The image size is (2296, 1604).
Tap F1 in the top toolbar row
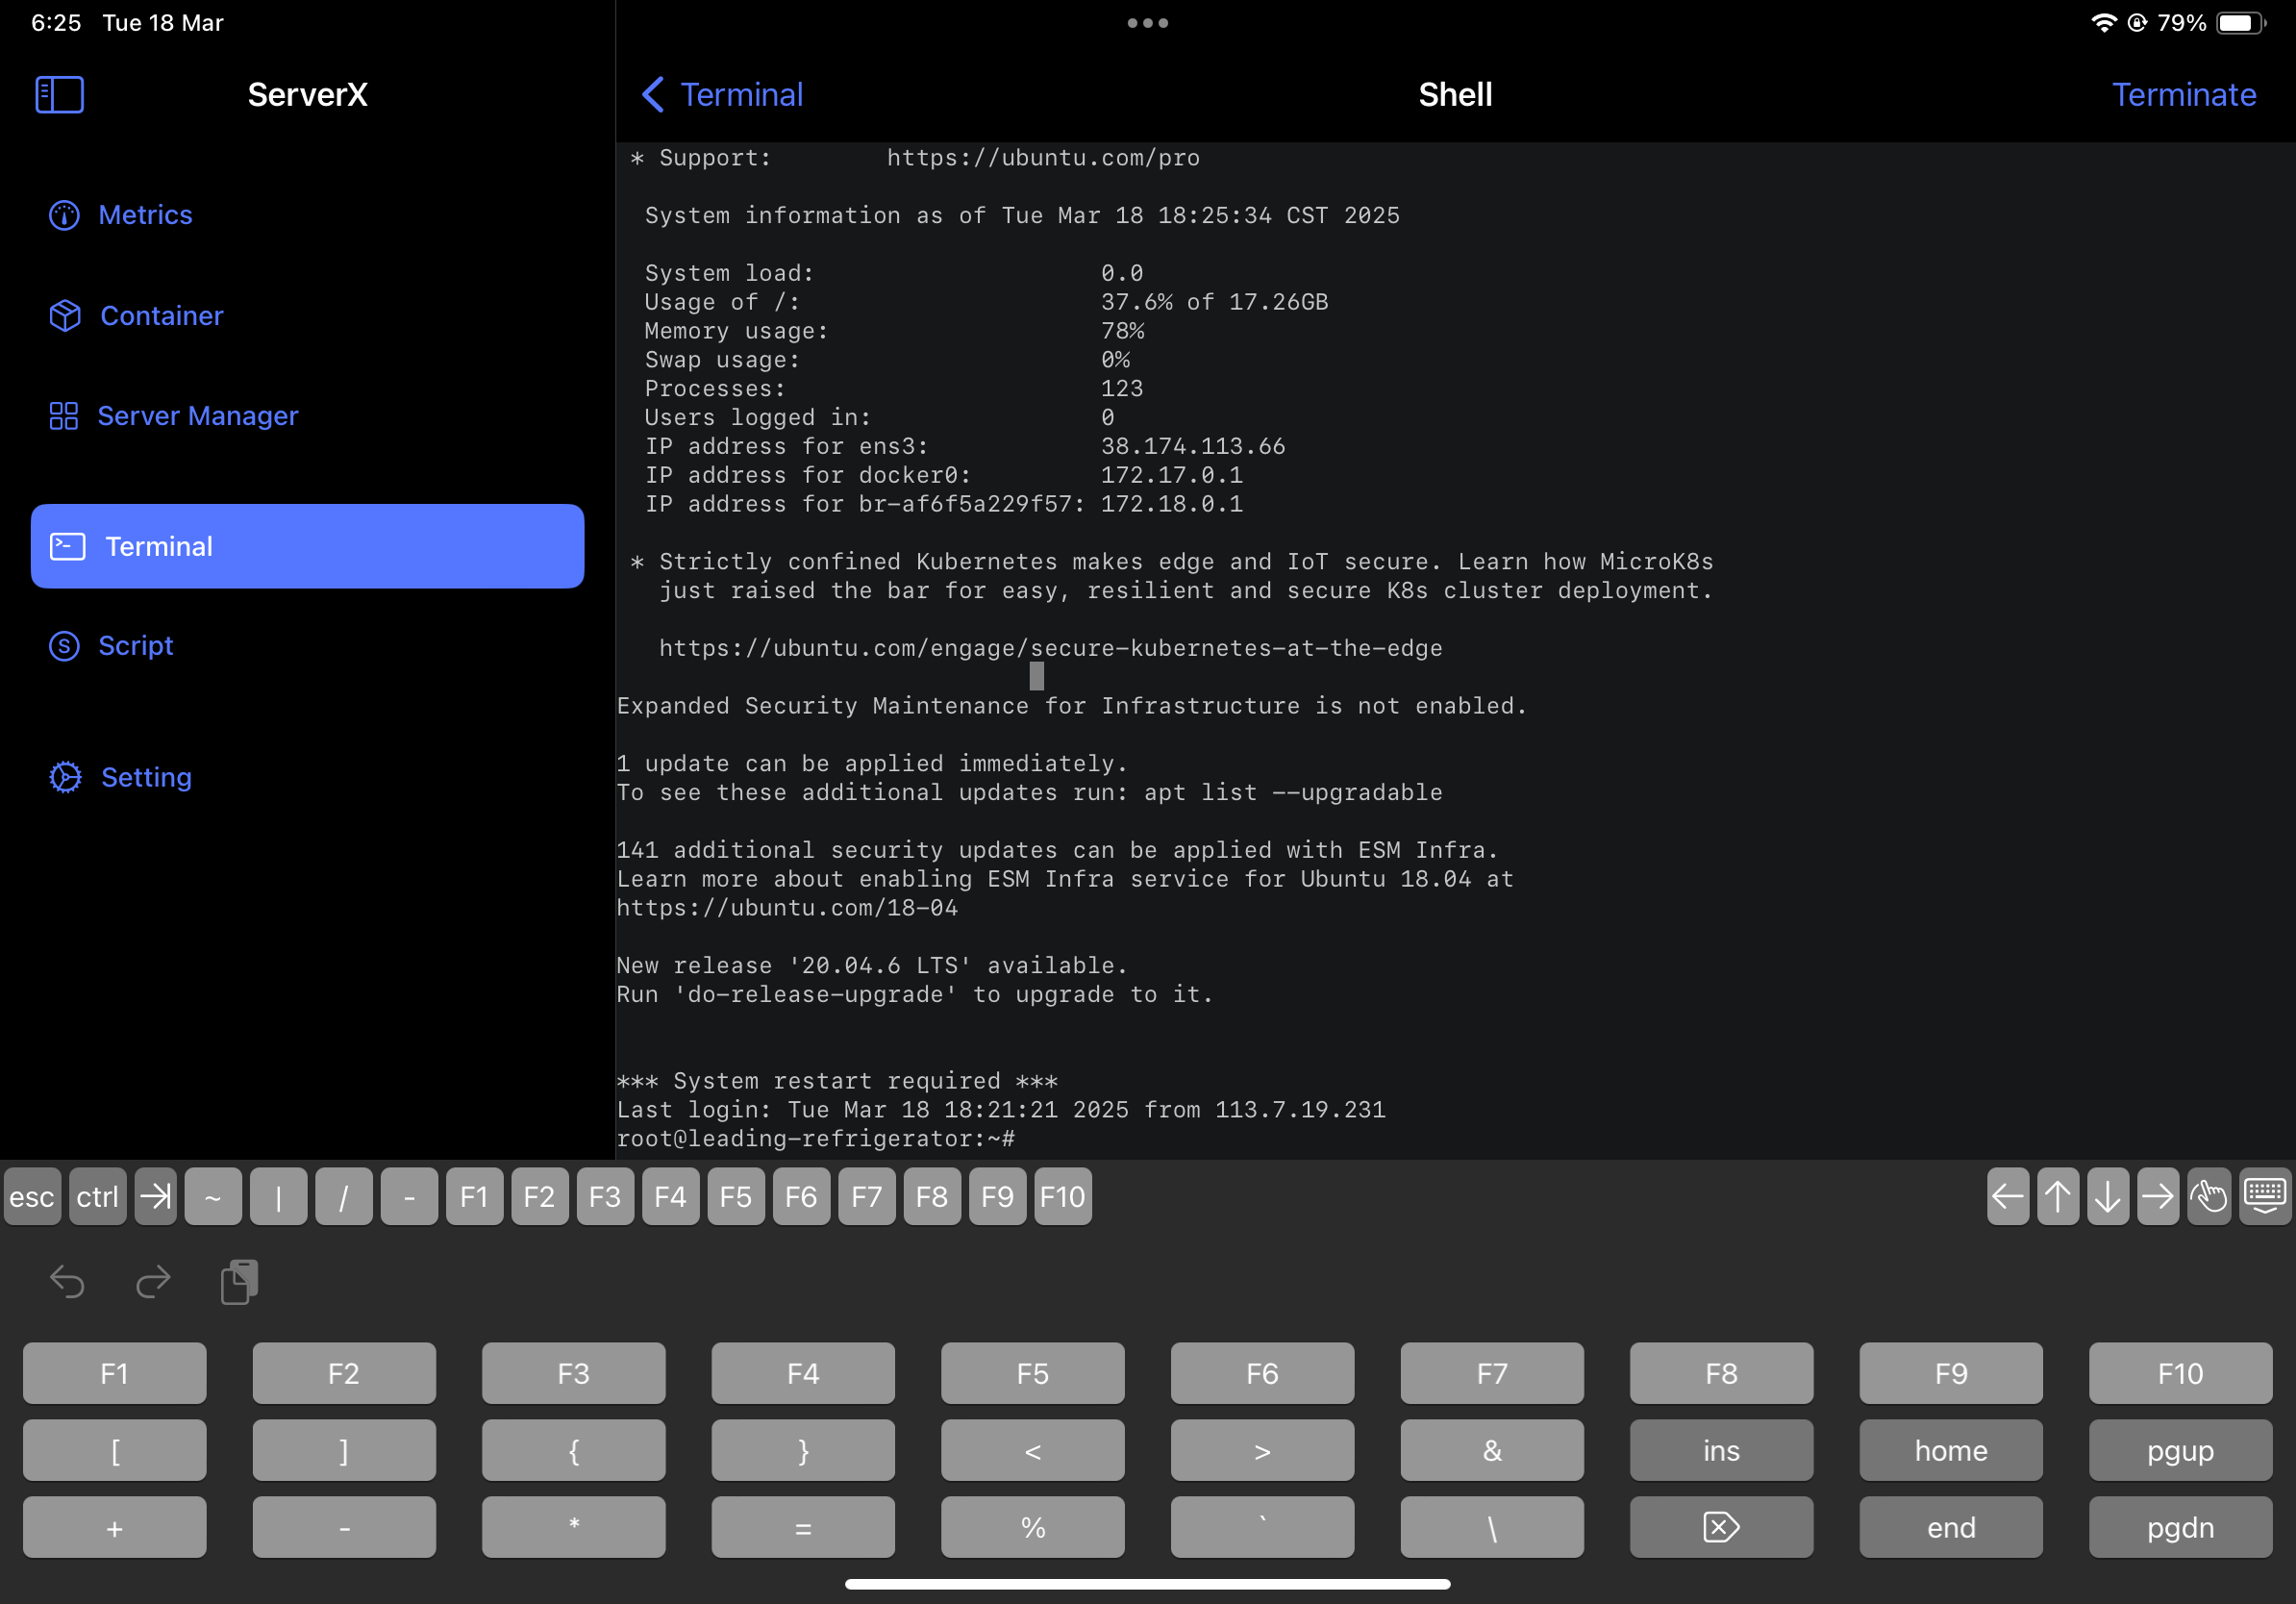point(474,1196)
